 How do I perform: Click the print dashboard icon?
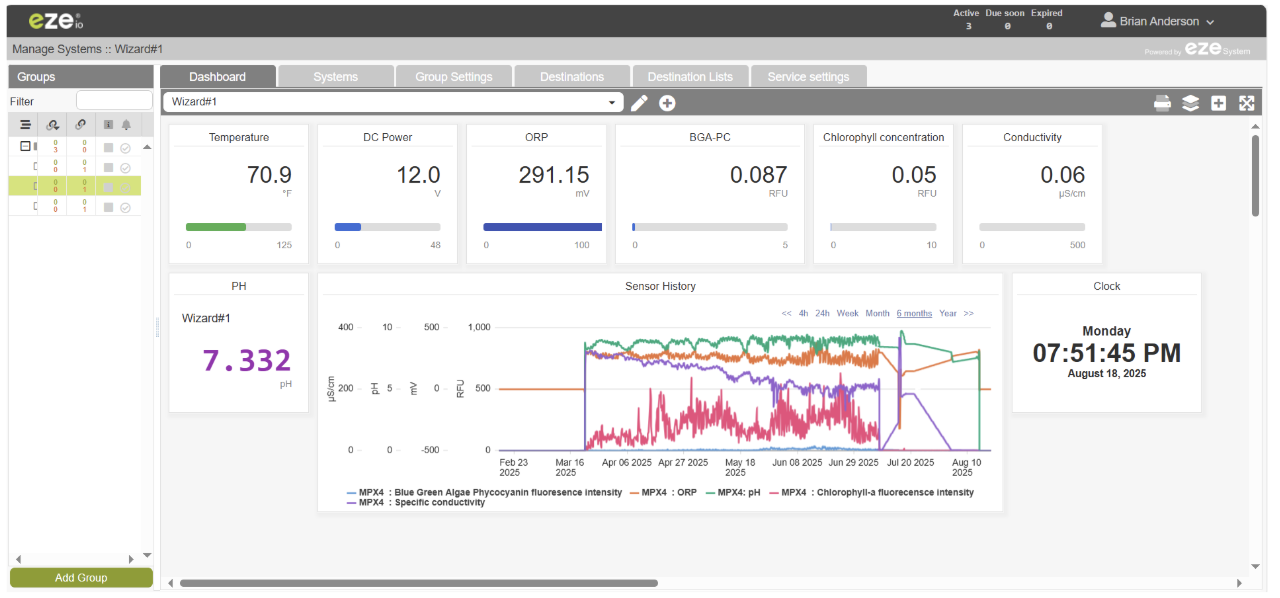[1162, 102]
